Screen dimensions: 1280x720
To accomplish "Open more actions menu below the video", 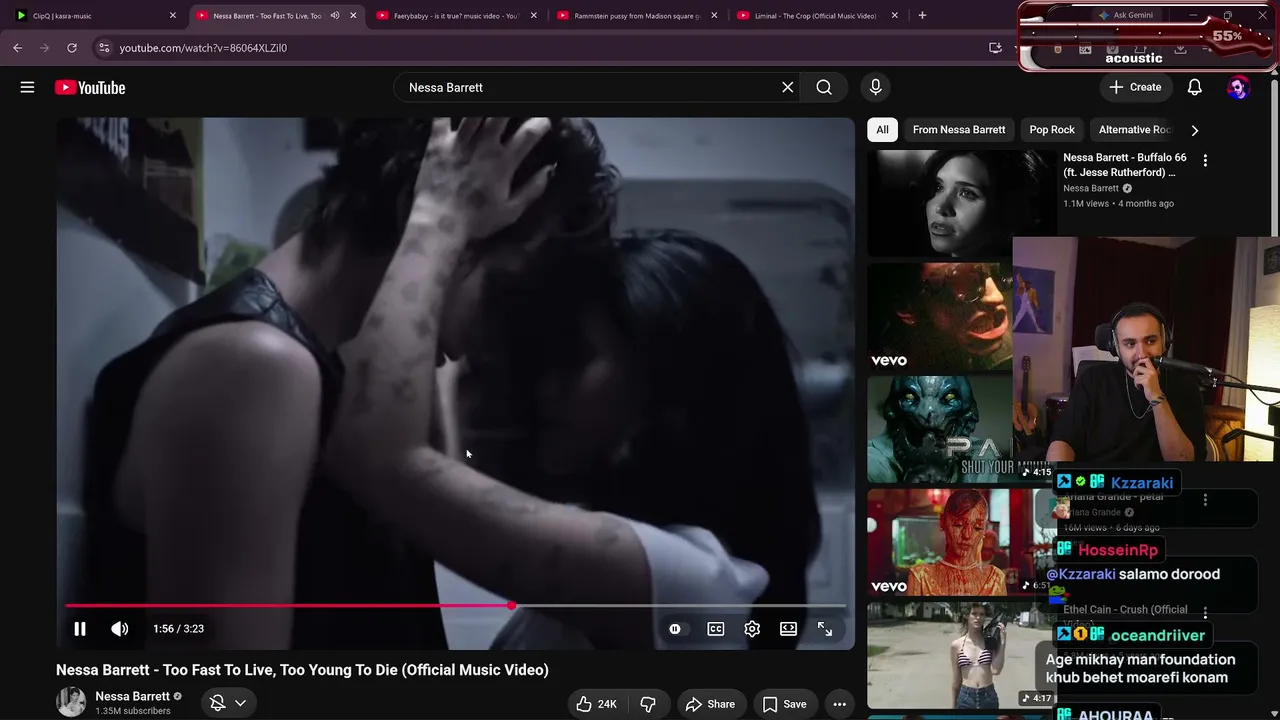I will point(840,704).
